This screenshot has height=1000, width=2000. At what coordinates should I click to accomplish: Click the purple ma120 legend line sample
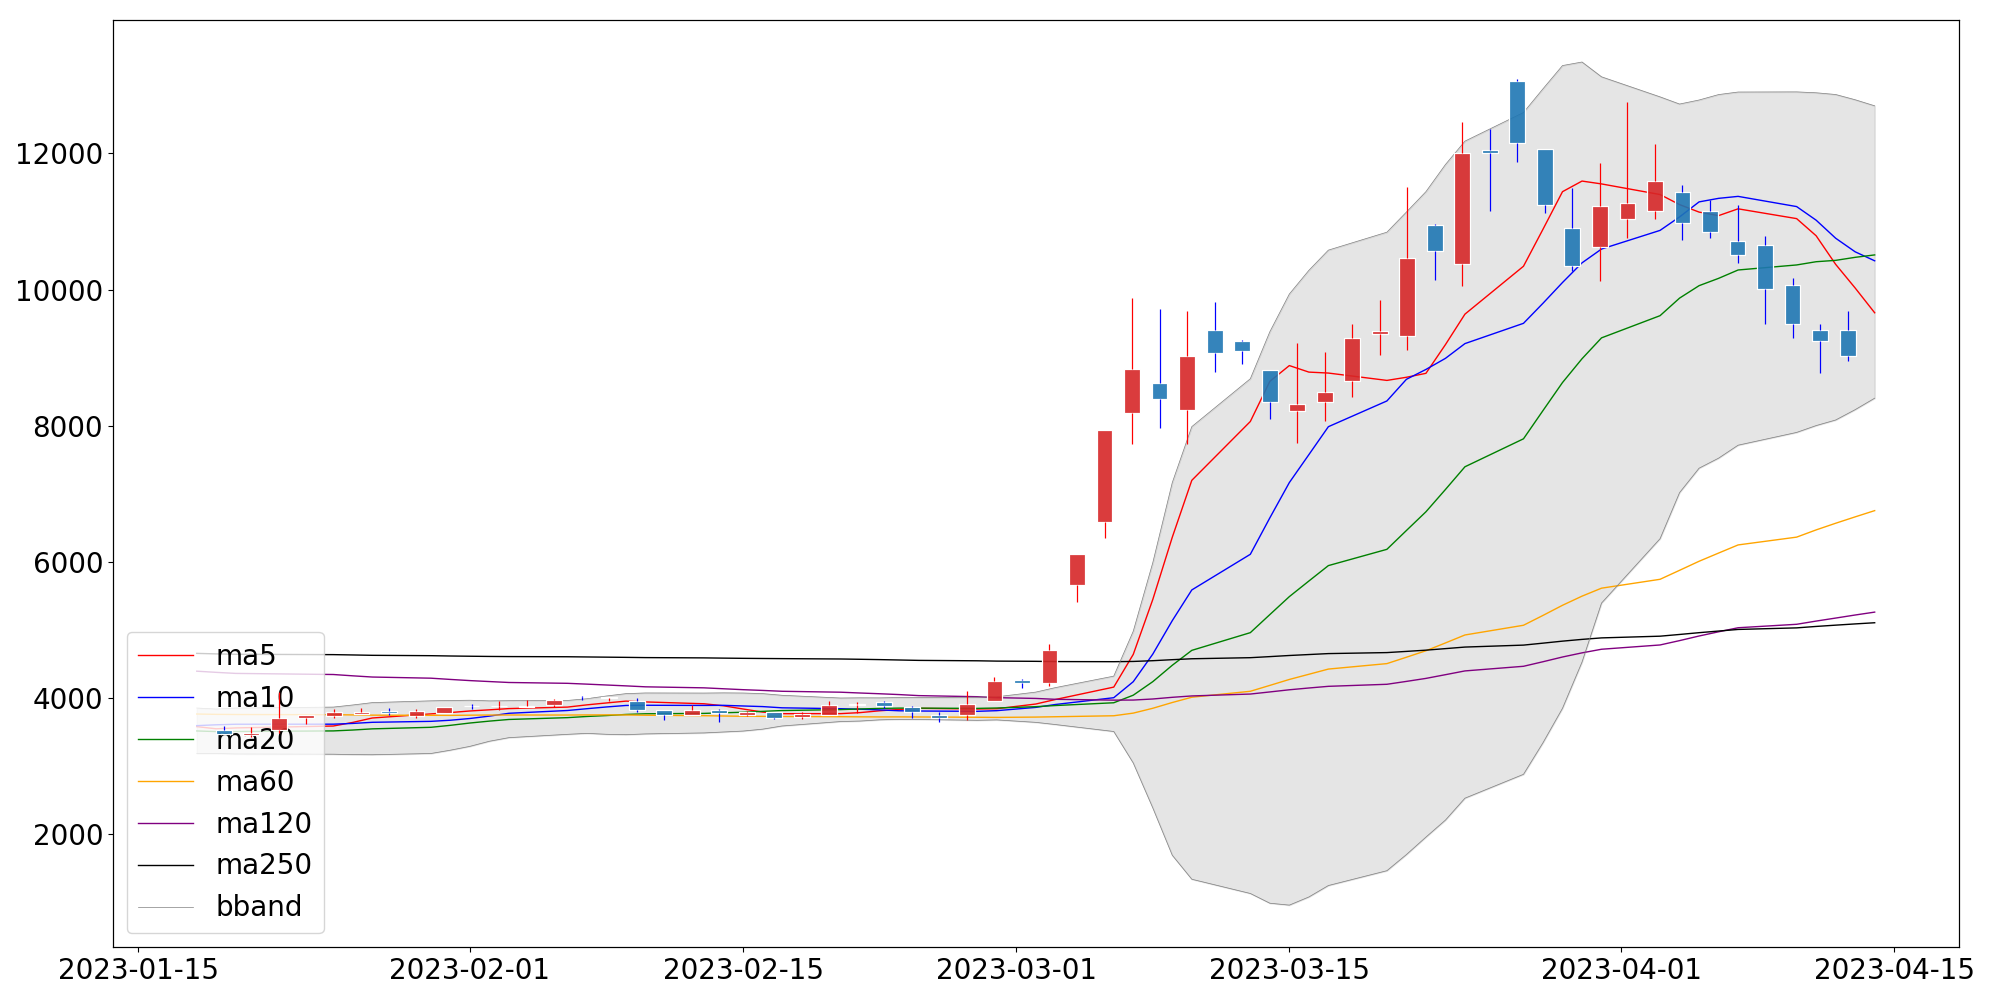[166, 823]
